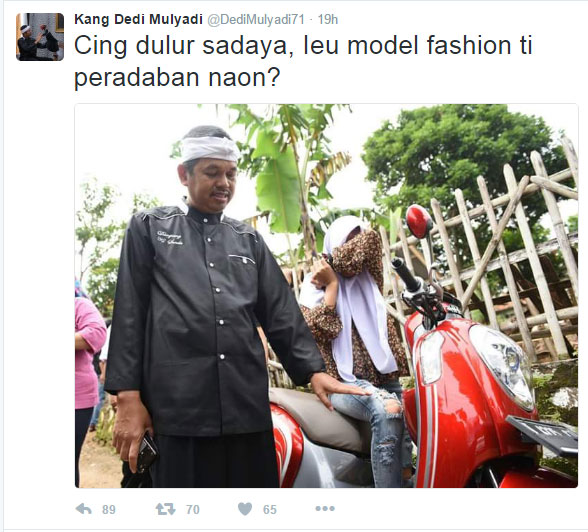
Task: Retweet this tweet using the retweet icon
Action: 165,509
